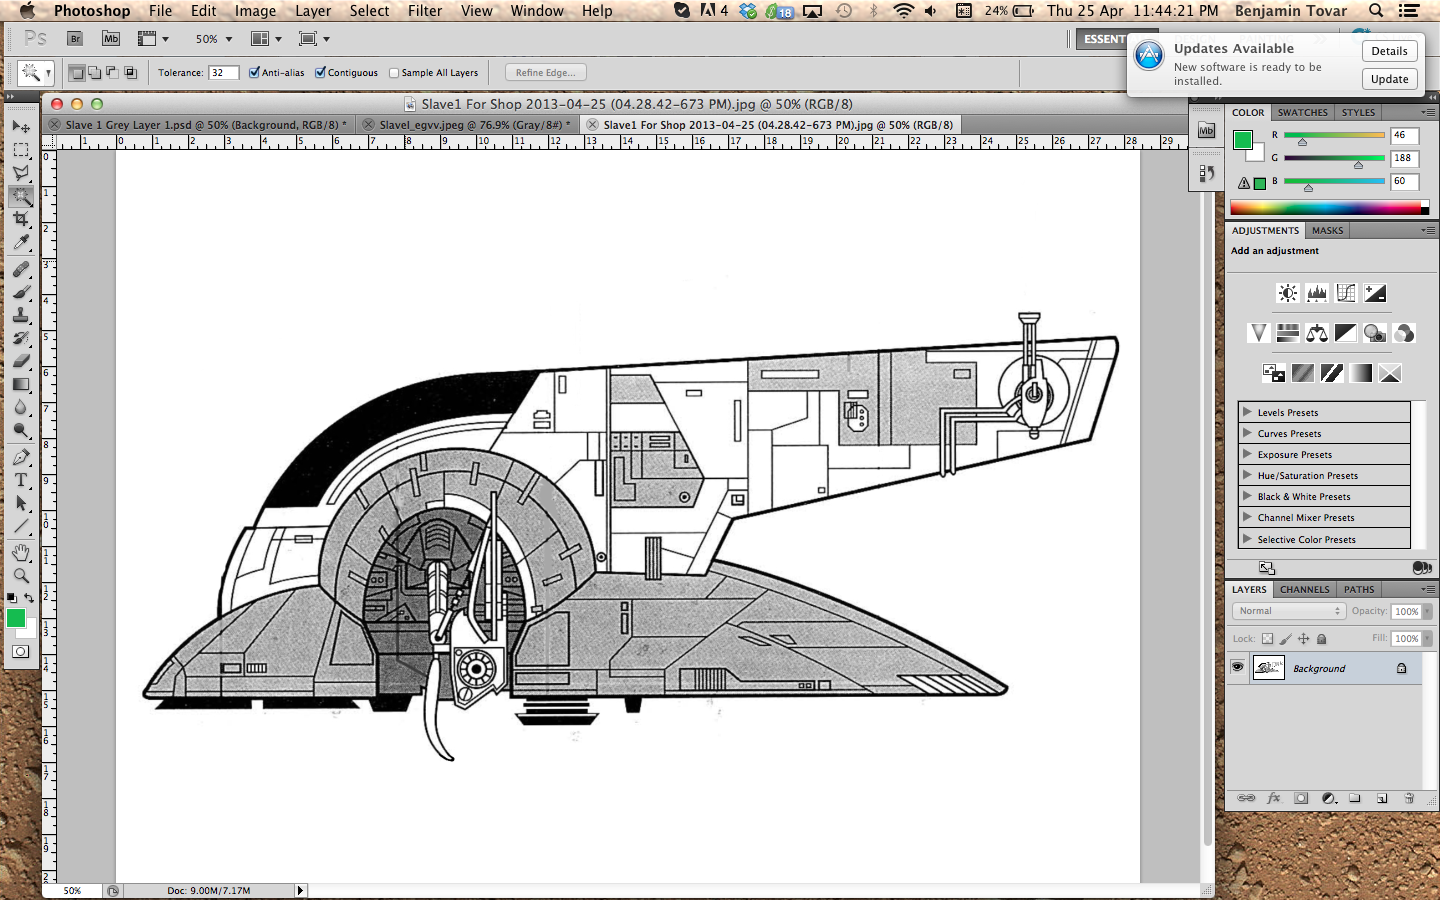Select the Eyedropper tool
Viewport: 1440px width, 900px height.
click(20, 242)
